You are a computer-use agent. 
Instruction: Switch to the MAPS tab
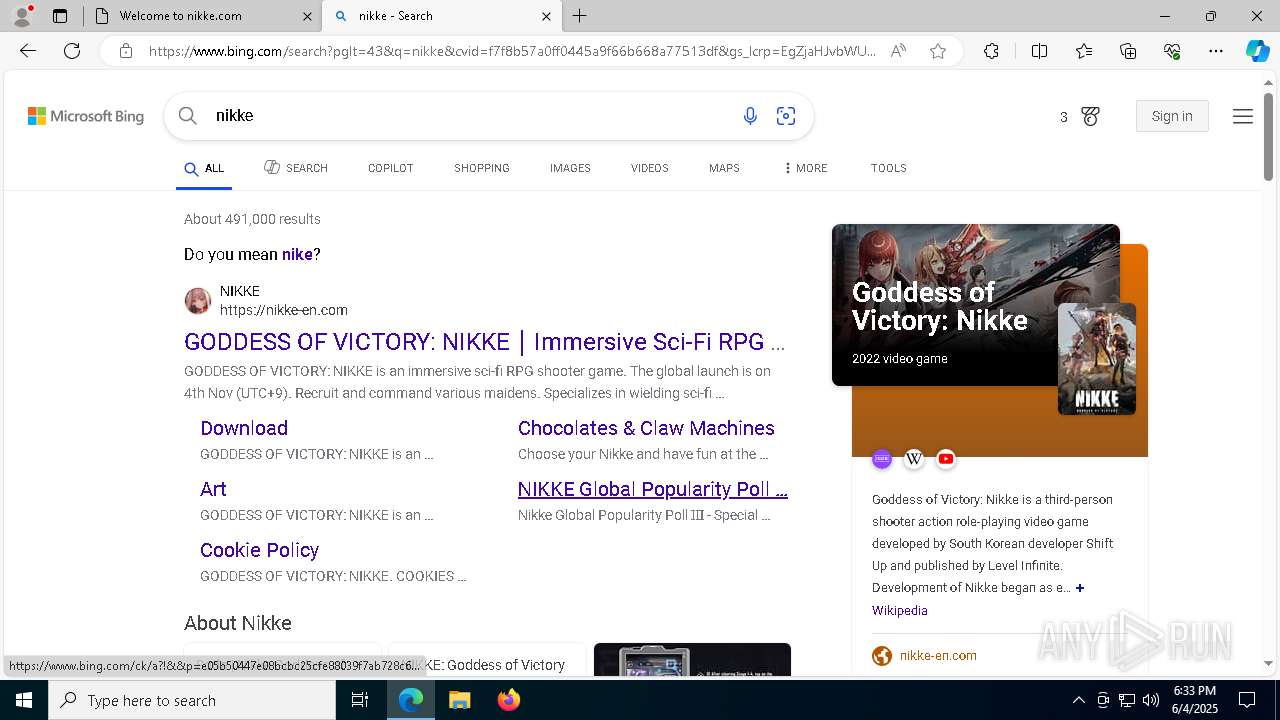[724, 168]
